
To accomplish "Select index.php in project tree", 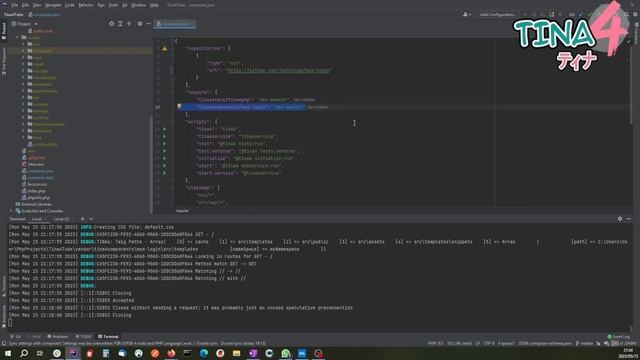I will point(36,191).
